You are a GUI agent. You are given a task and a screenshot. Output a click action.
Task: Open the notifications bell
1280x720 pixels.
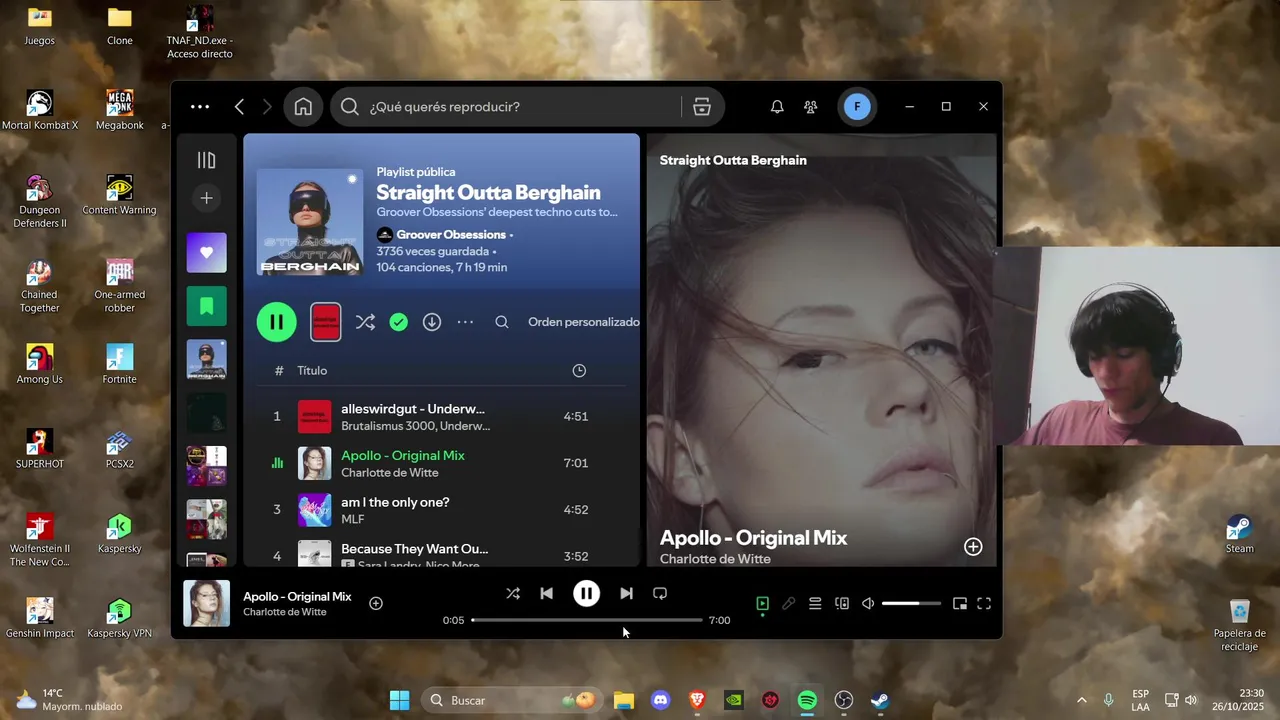(777, 107)
